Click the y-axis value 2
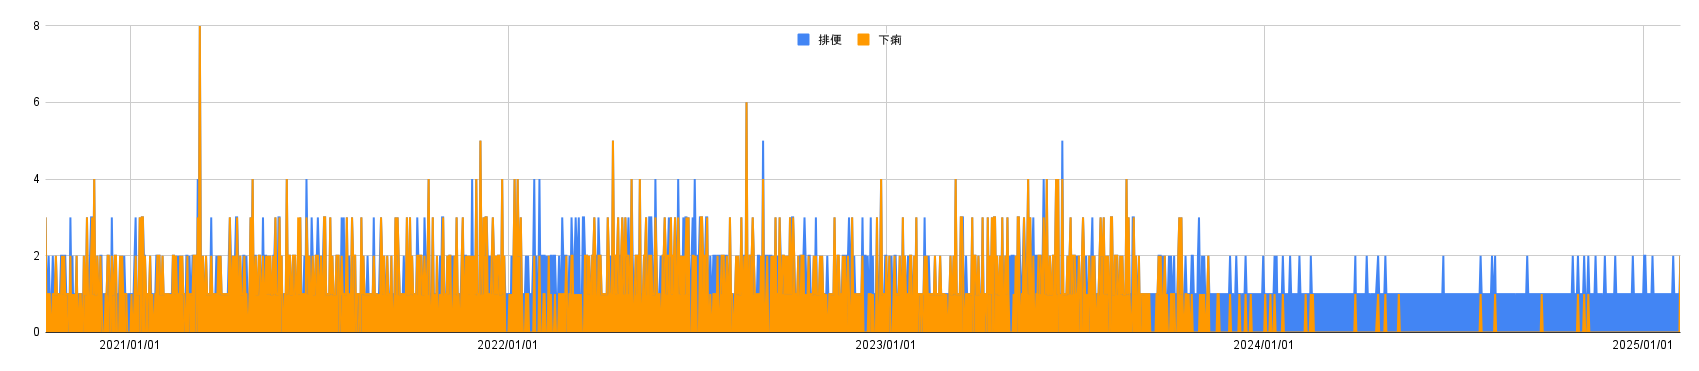Viewport: 1699px width, 371px height. [36, 256]
